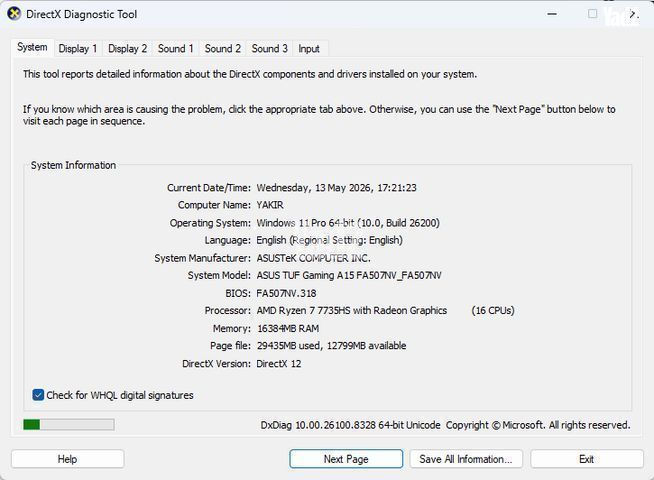Click the Computer Name label
The width and height of the screenshot is (654, 480).
(214, 205)
